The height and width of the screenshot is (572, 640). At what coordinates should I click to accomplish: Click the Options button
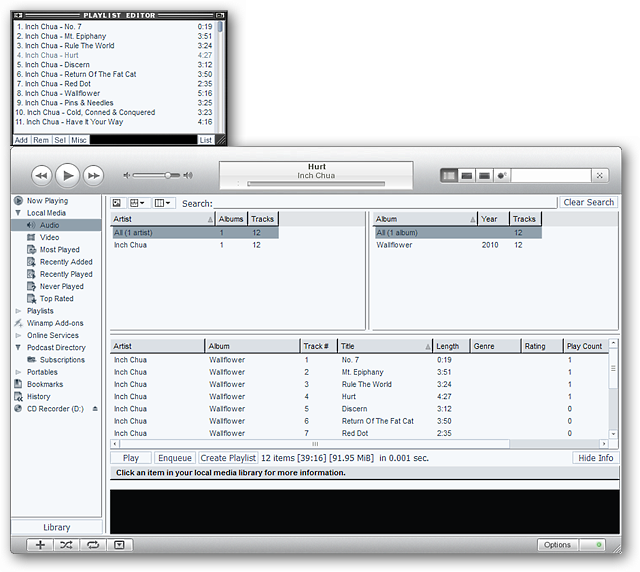coord(557,545)
